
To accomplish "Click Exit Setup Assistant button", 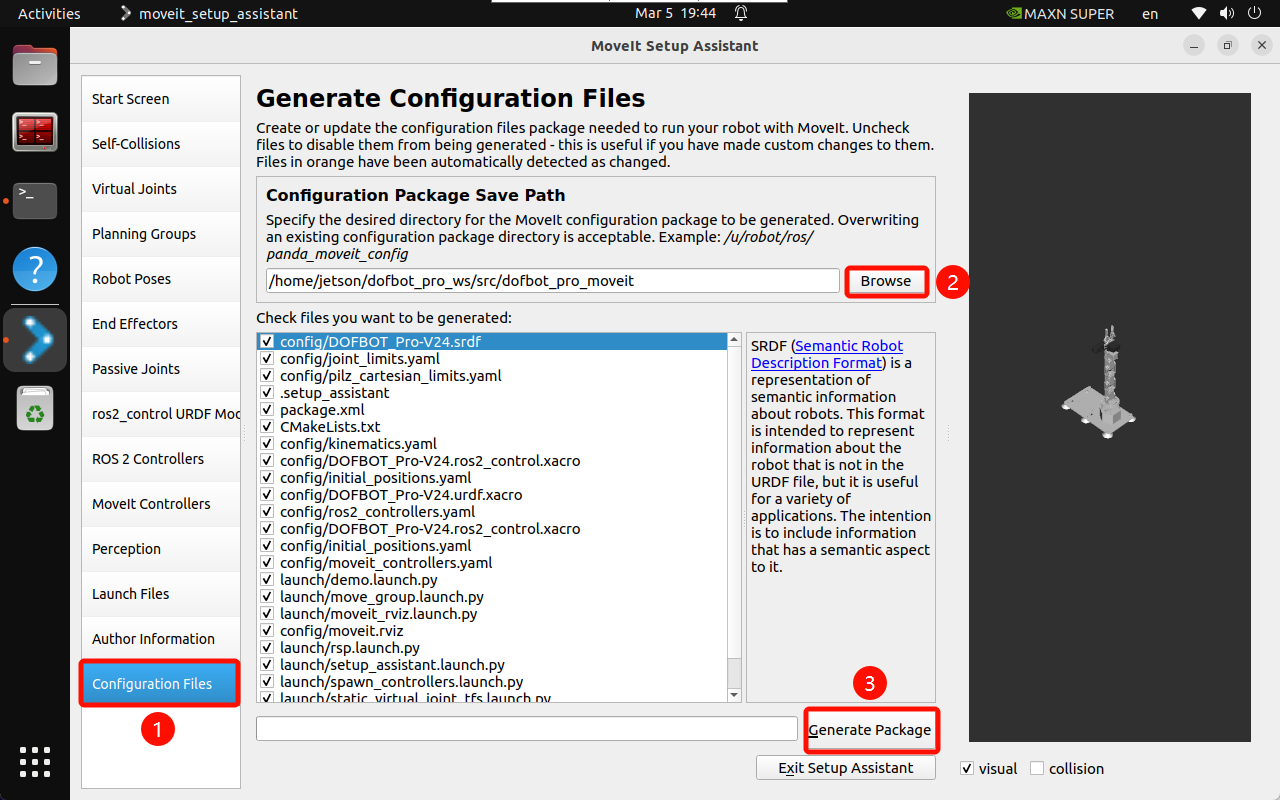I will (846, 768).
